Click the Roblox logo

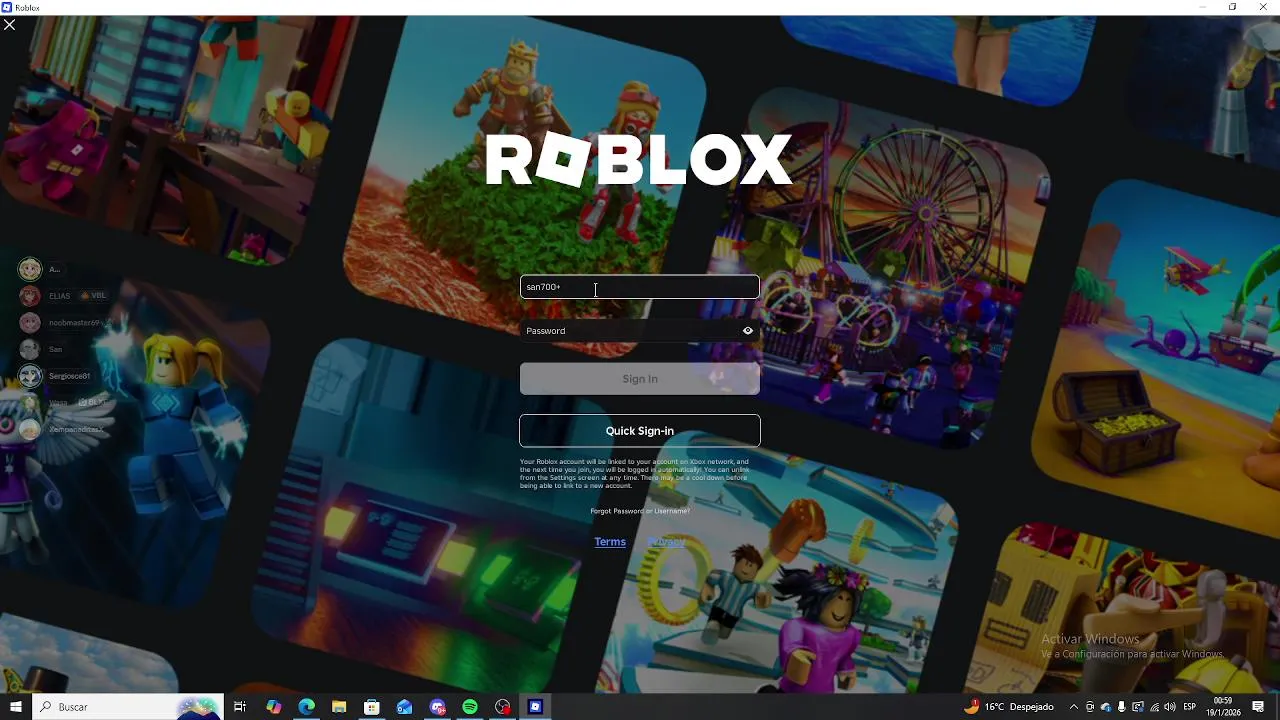tap(639, 159)
